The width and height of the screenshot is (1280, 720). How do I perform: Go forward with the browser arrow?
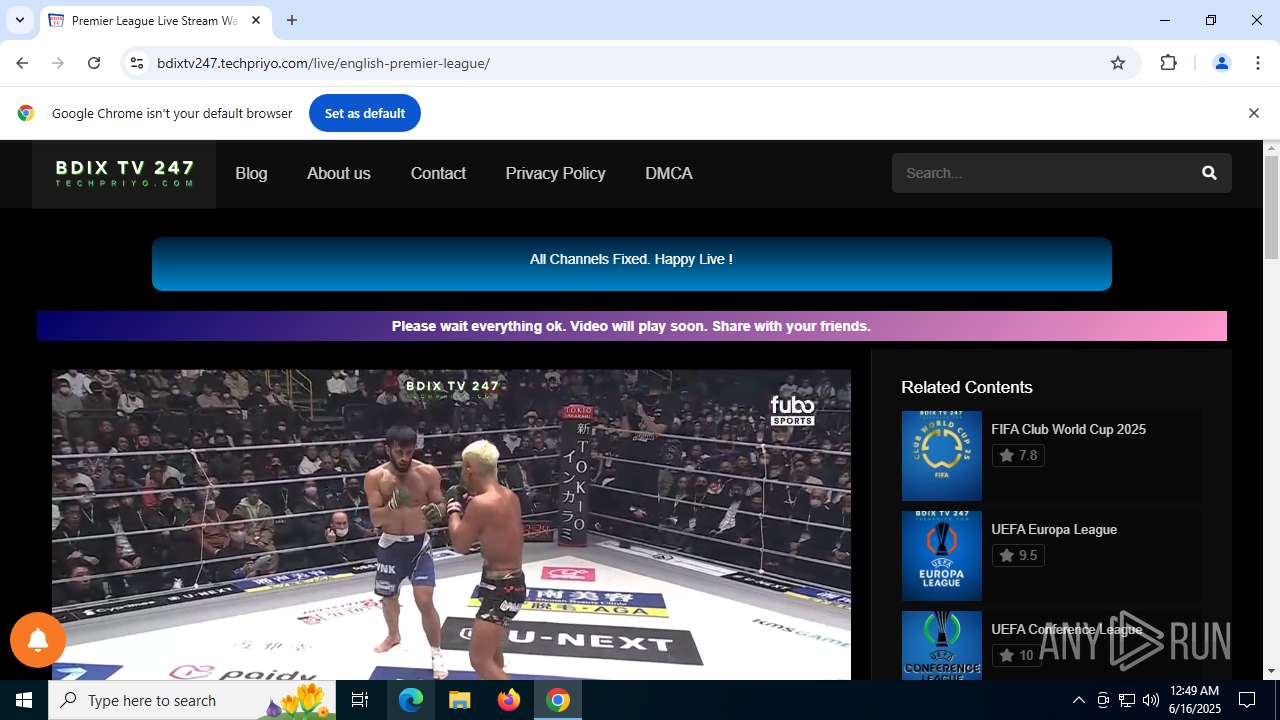tap(58, 63)
